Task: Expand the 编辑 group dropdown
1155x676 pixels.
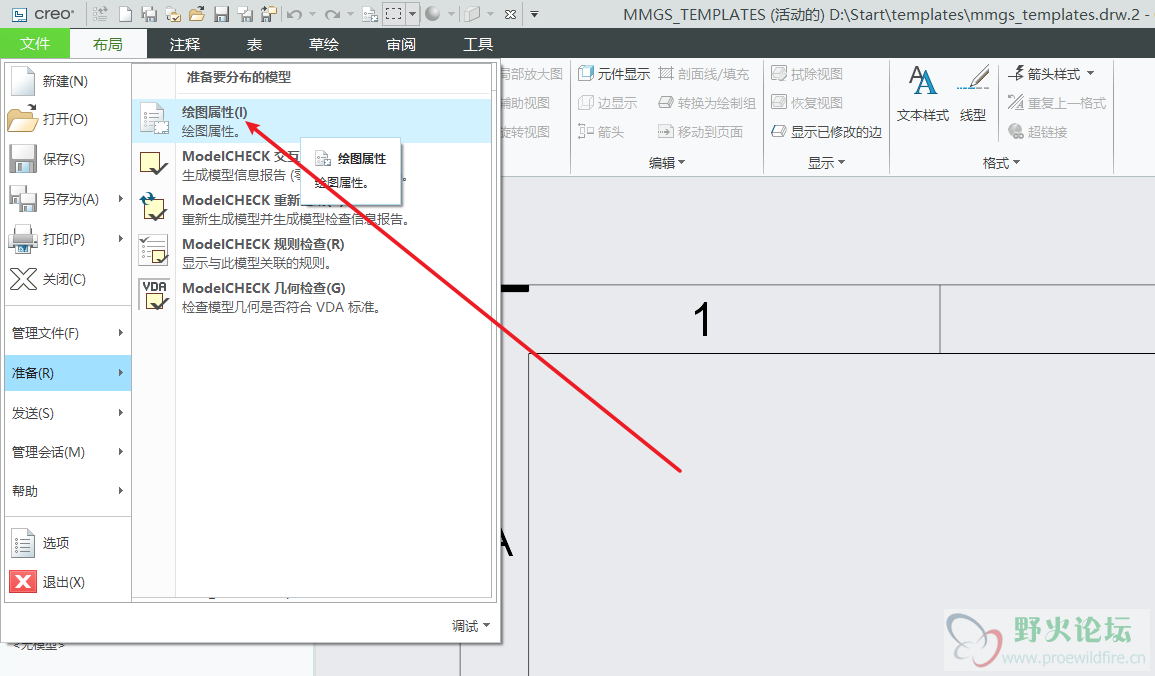Action: click(667, 163)
